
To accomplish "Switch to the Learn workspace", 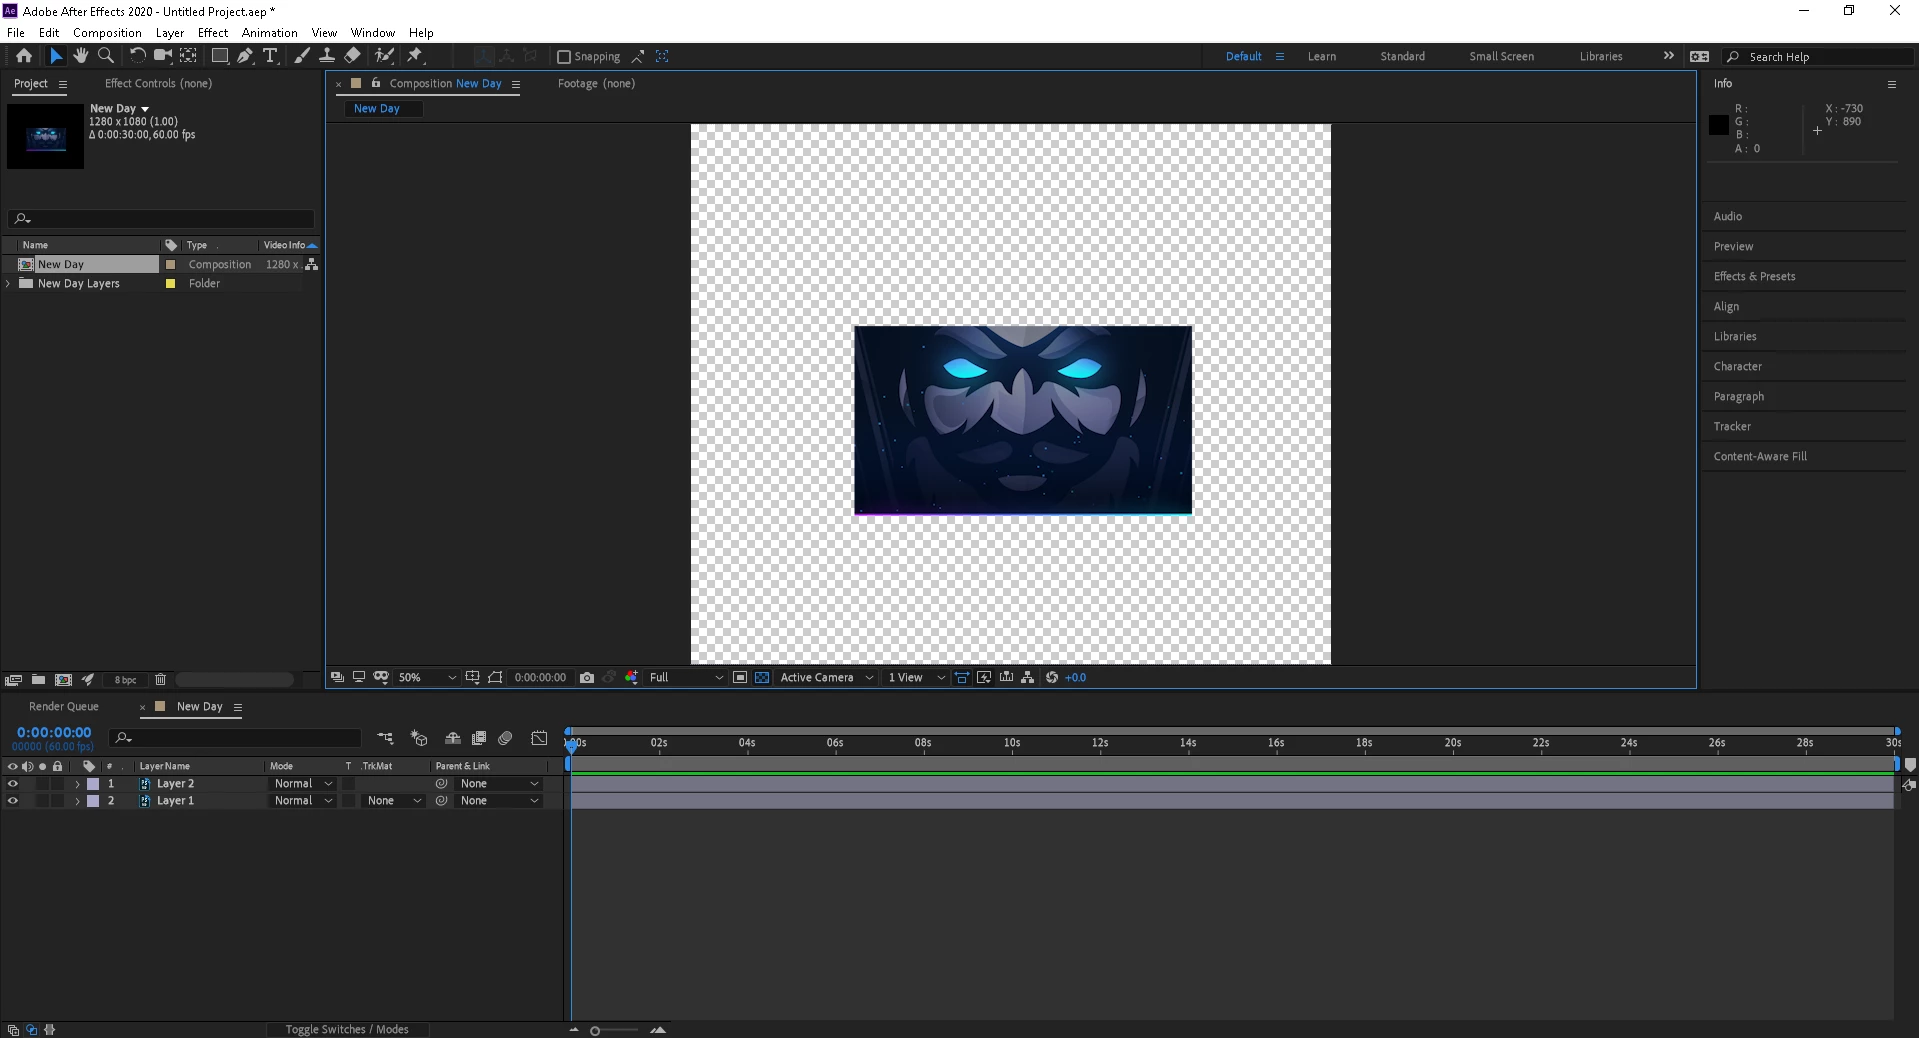I will (x=1322, y=56).
